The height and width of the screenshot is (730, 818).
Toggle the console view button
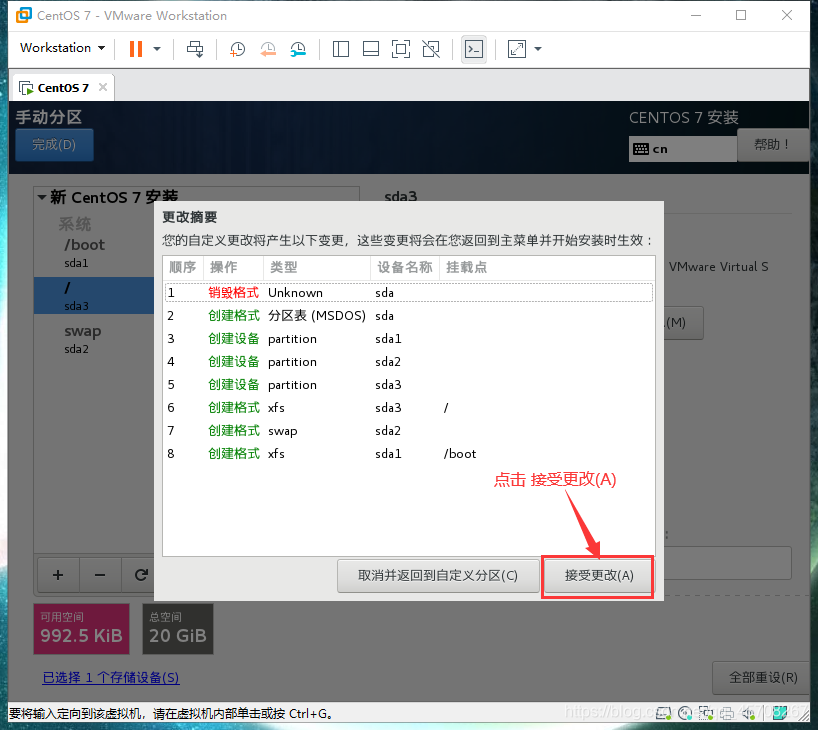coord(474,49)
